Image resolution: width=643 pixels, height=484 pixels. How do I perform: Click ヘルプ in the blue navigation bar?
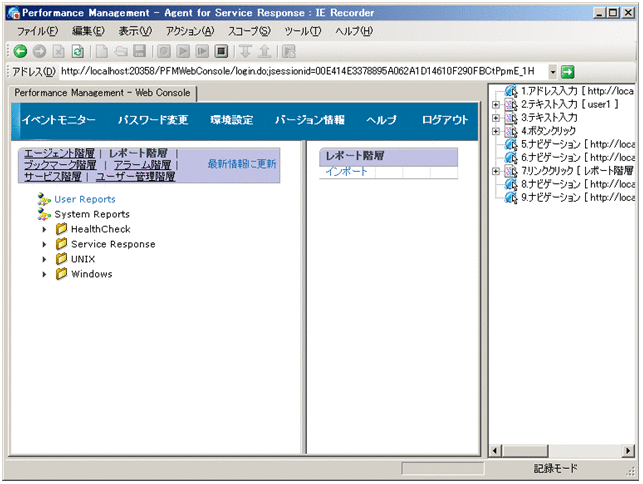coord(381,120)
